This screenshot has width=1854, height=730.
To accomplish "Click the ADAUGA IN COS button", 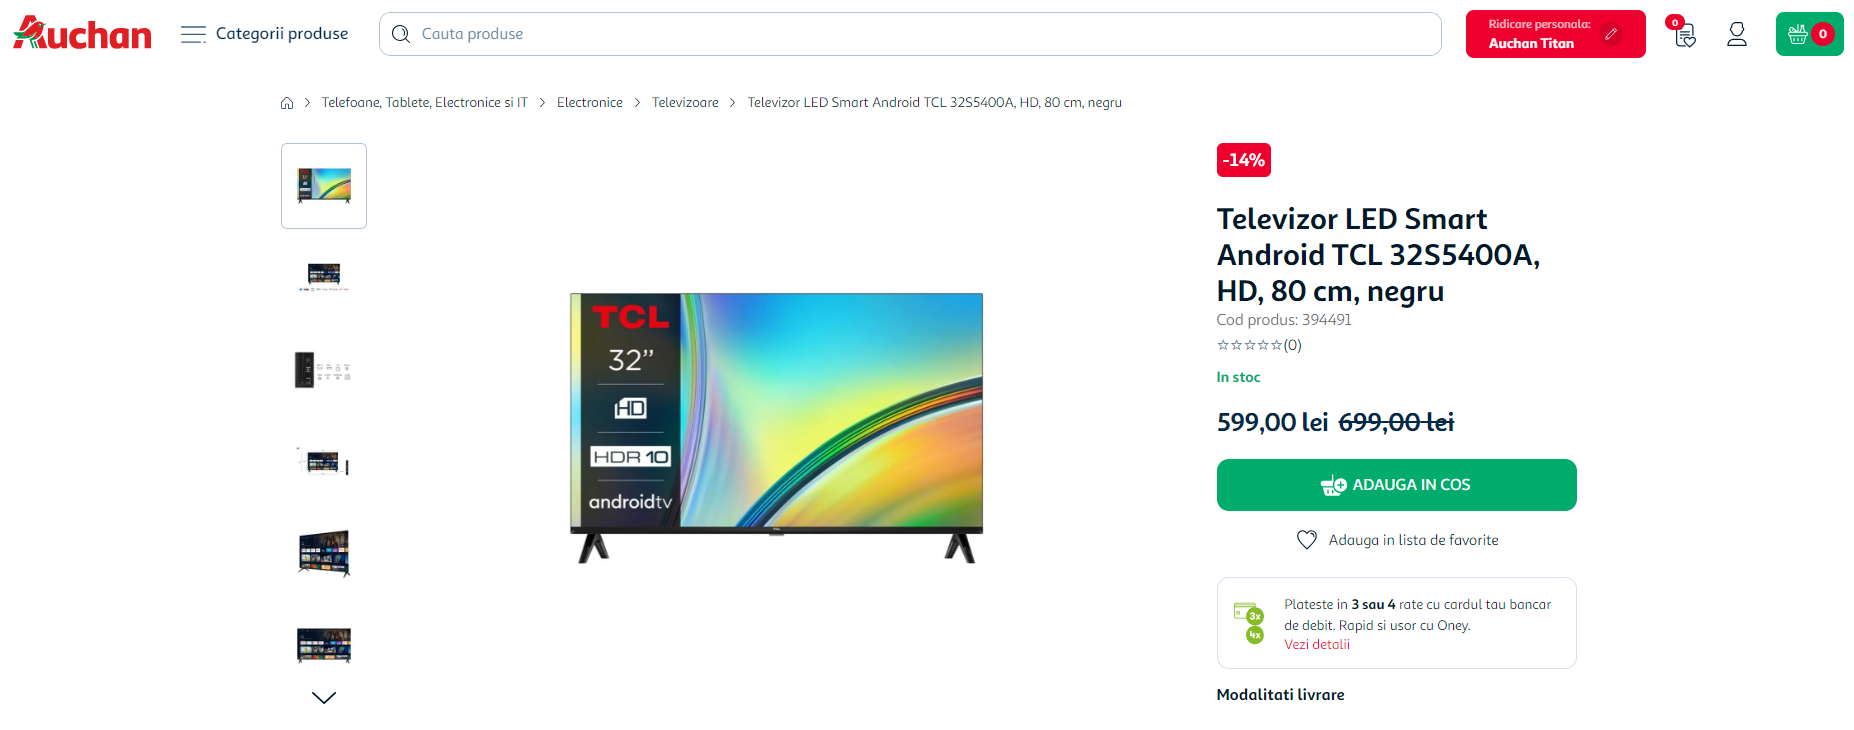I will pos(1396,485).
